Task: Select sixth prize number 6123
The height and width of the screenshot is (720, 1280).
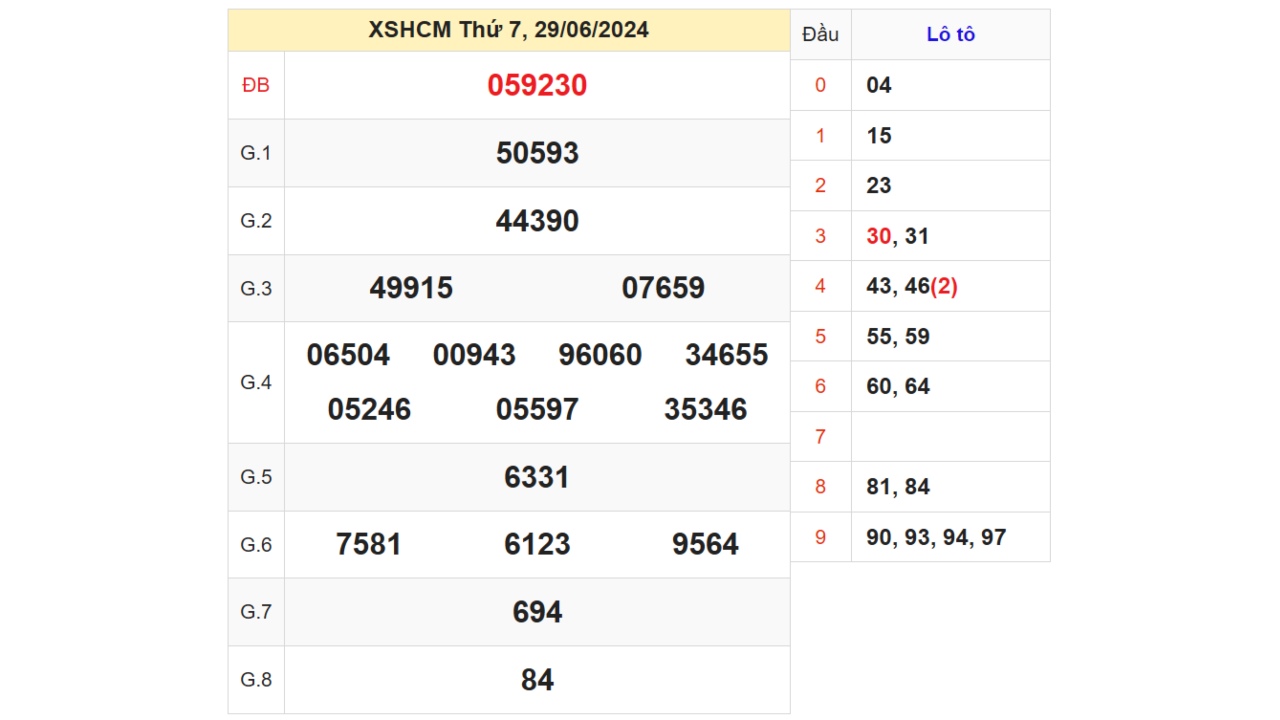Action: pyautogui.click(x=537, y=544)
